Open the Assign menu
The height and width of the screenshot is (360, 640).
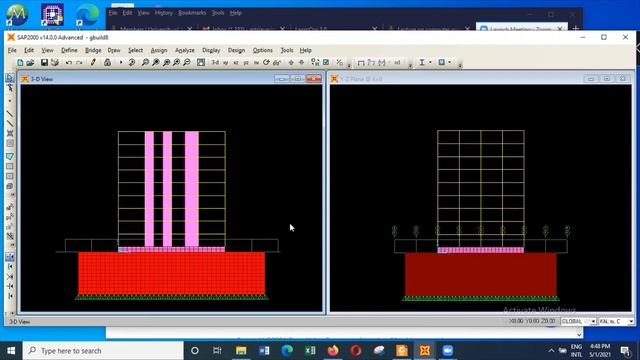pyautogui.click(x=159, y=50)
